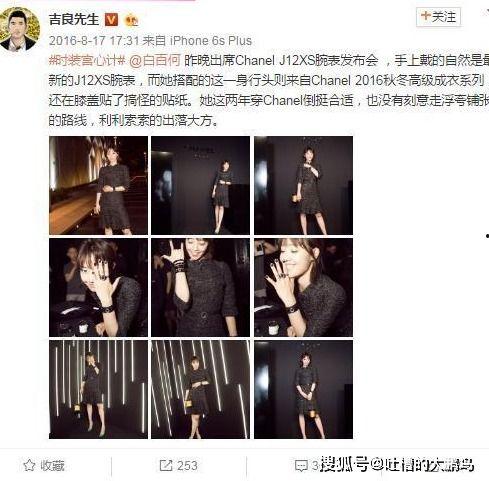Open the first photo, top-left thumbnail
Screen dimensions: 489x481
(98, 185)
